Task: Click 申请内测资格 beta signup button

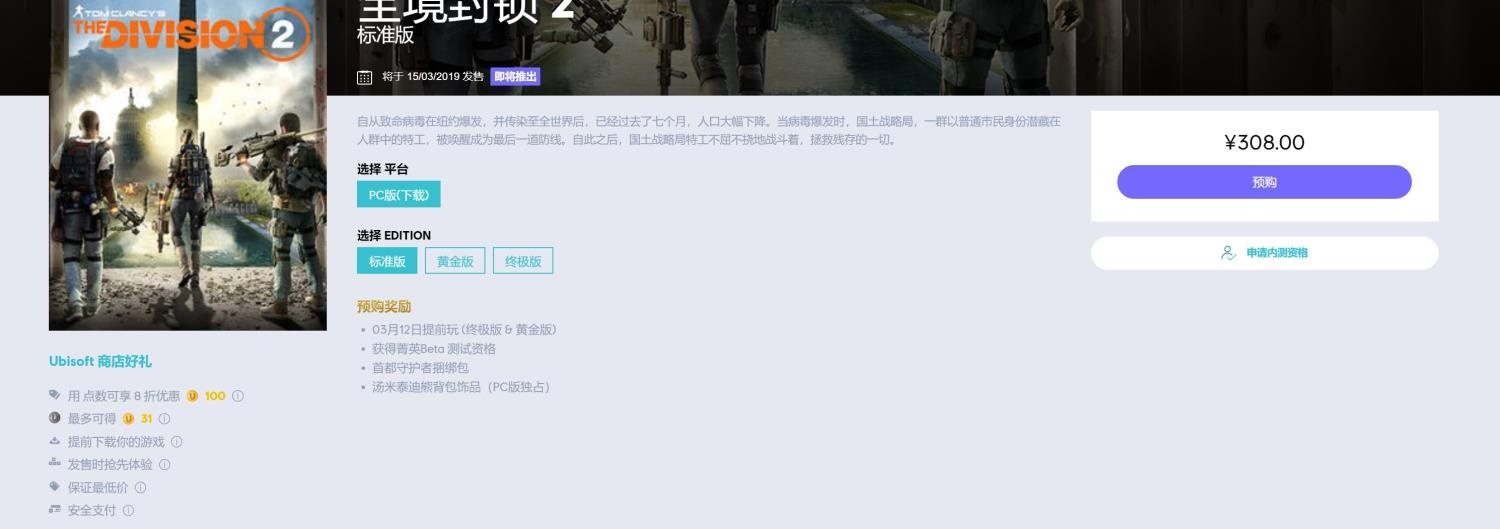Action: 1264,253
